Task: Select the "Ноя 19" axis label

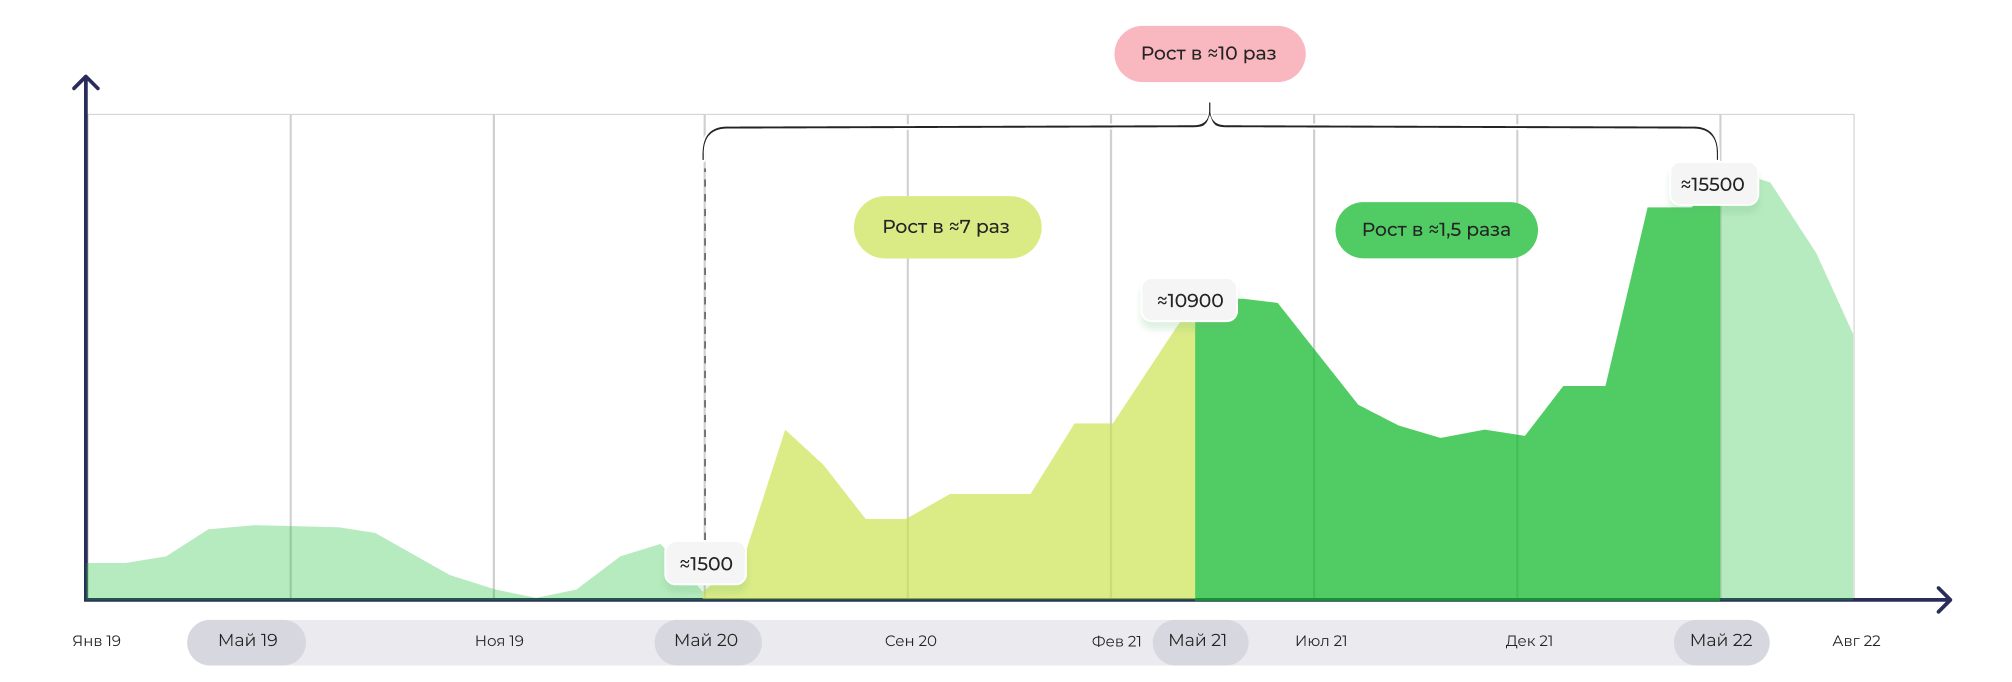Action: [x=499, y=641]
